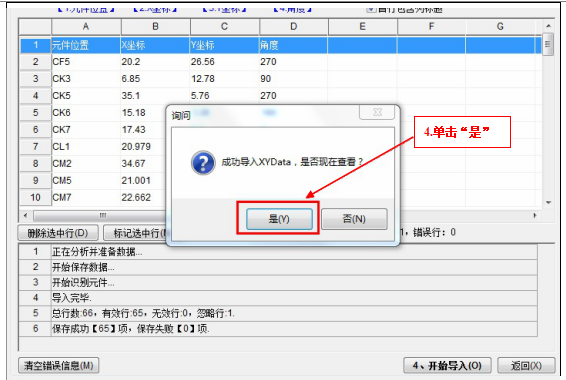Viewport: 566px width, 380px height.
Task: Click cell 元件位置 in row 1
Action: tap(86, 45)
